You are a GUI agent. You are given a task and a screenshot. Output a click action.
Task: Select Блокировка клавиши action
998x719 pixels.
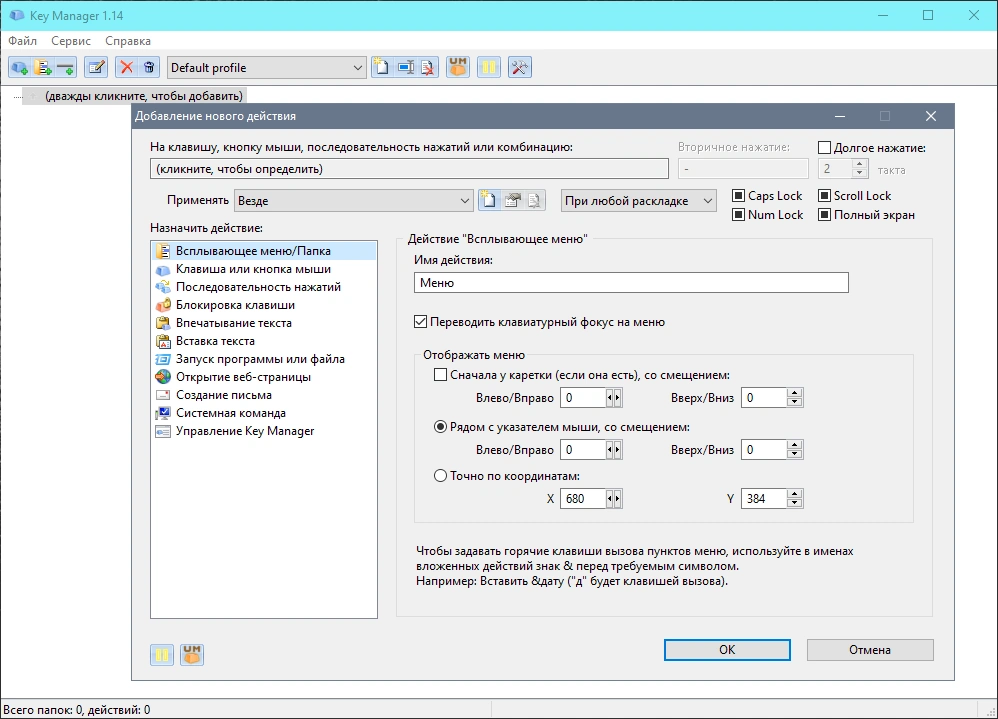pos(264,305)
